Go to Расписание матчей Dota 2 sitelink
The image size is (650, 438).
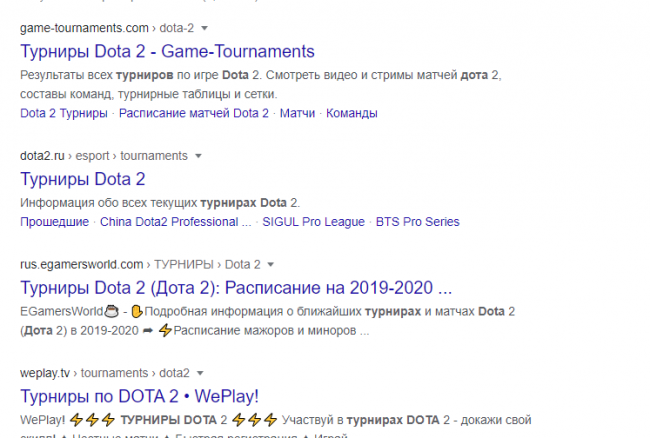click(x=194, y=113)
